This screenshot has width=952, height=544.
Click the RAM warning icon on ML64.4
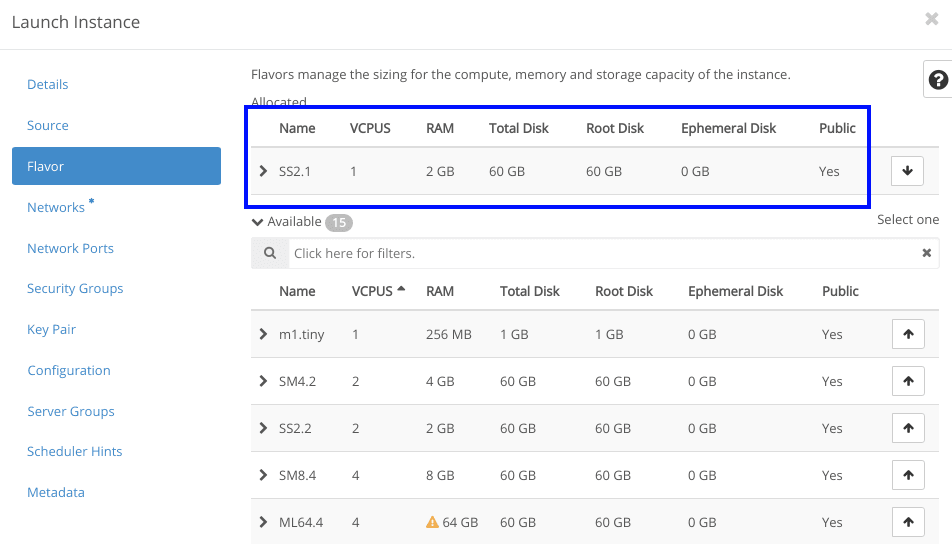tap(432, 522)
